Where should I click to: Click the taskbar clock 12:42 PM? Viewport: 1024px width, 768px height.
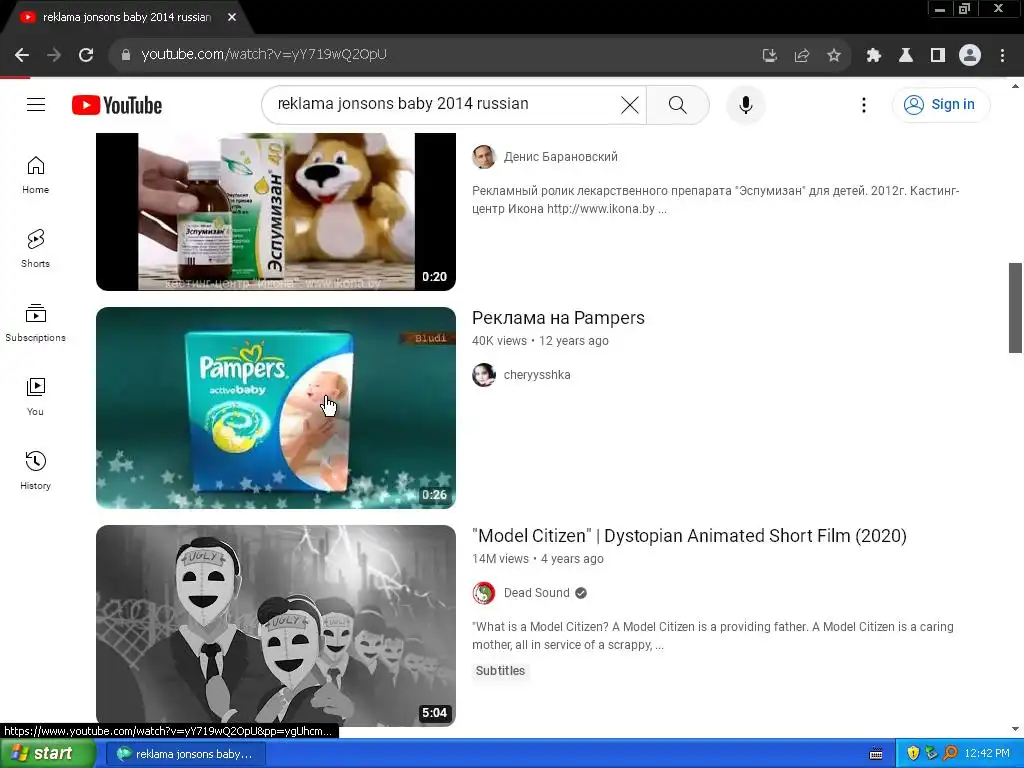(x=987, y=754)
